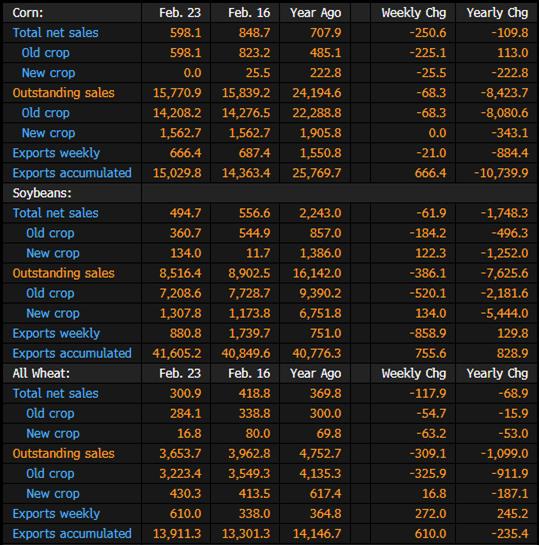The width and height of the screenshot is (540, 546).
Task: Click the Yearly Chg header at top
Action: tap(497, 13)
